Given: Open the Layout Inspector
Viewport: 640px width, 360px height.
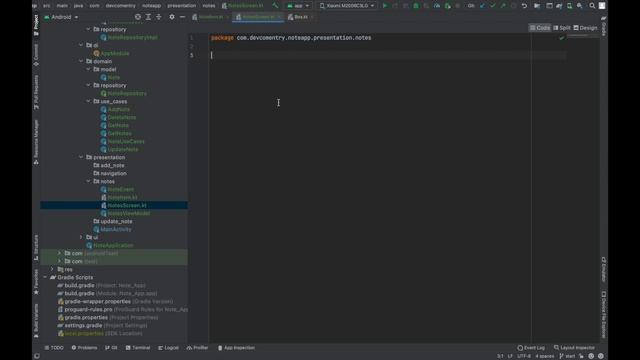Looking at the screenshot, I should [574, 348].
